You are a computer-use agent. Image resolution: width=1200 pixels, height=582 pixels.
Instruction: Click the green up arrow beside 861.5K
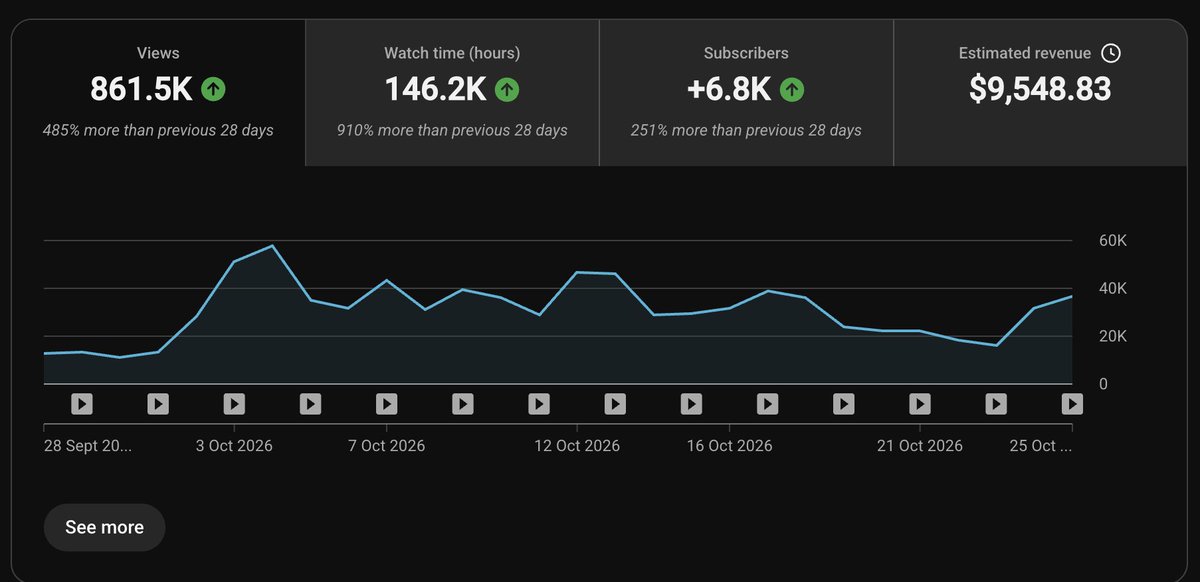pos(213,89)
